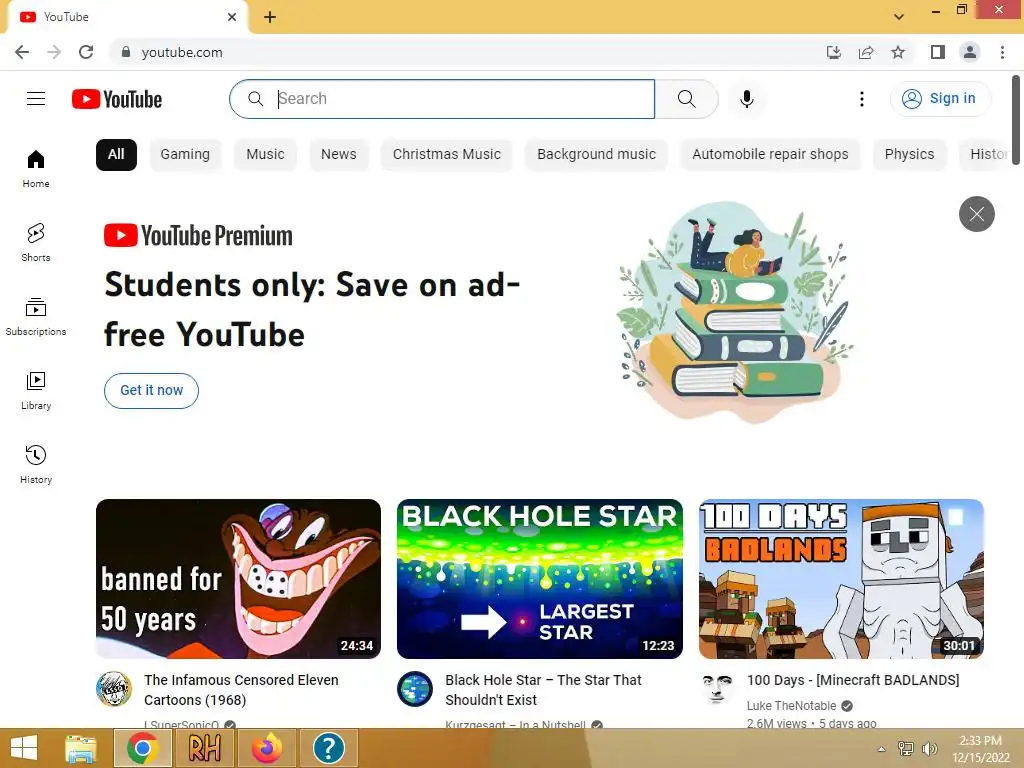Open 'The Infamous Censored Eleven Cartoons' title
The image size is (1024, 768).
242,690
